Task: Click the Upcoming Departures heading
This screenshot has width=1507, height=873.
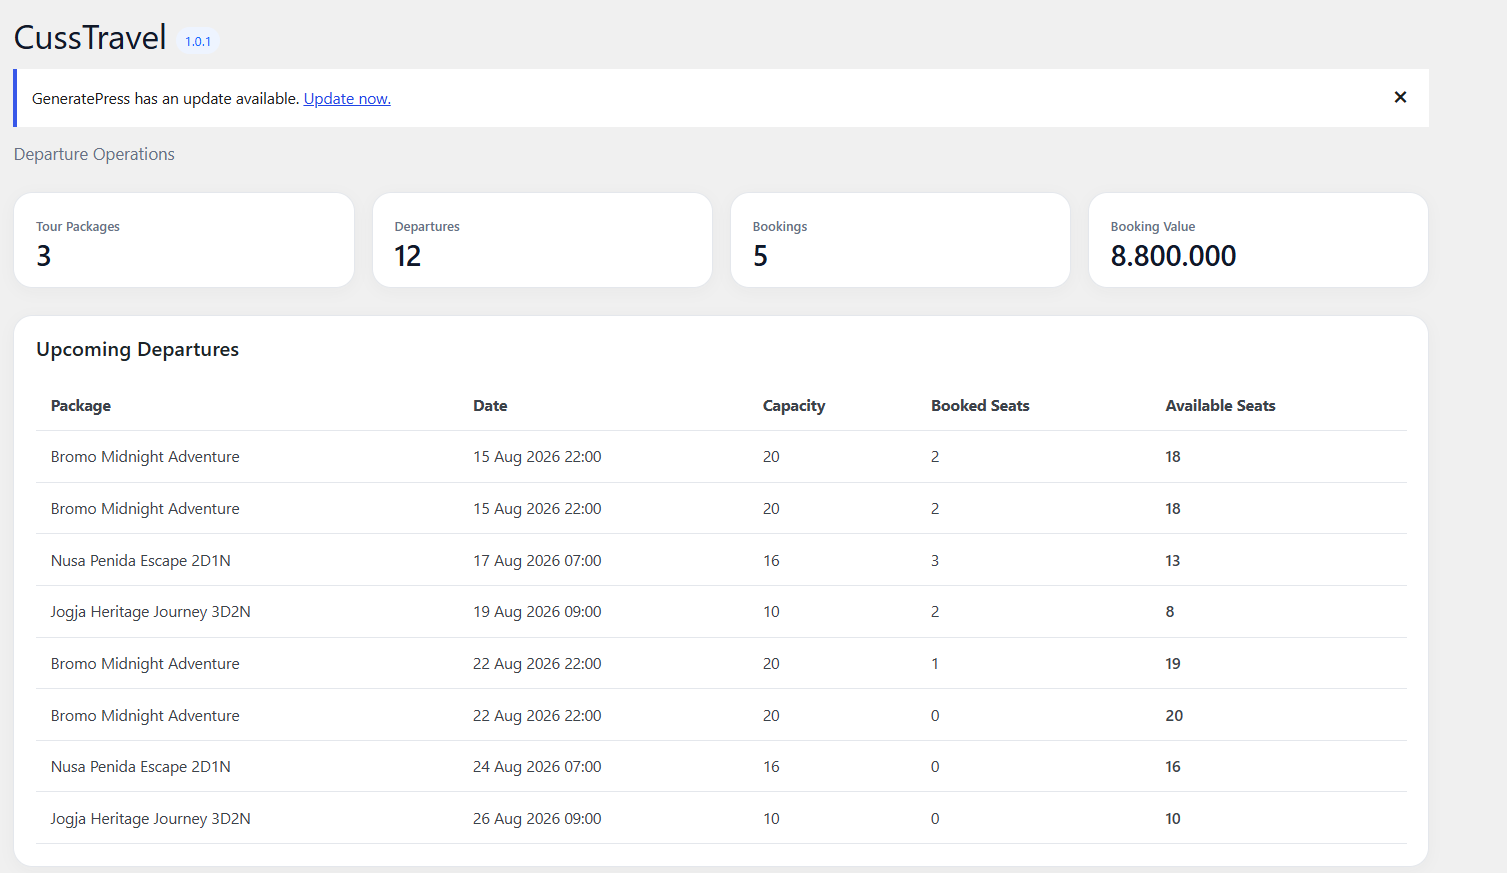Action: point(138,349)
